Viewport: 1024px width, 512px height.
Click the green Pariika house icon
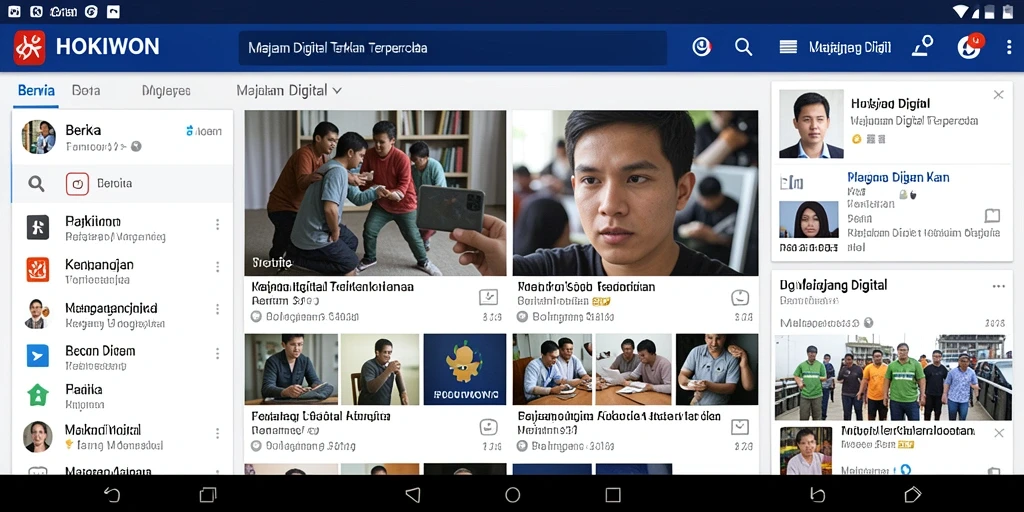pos(38,394)
